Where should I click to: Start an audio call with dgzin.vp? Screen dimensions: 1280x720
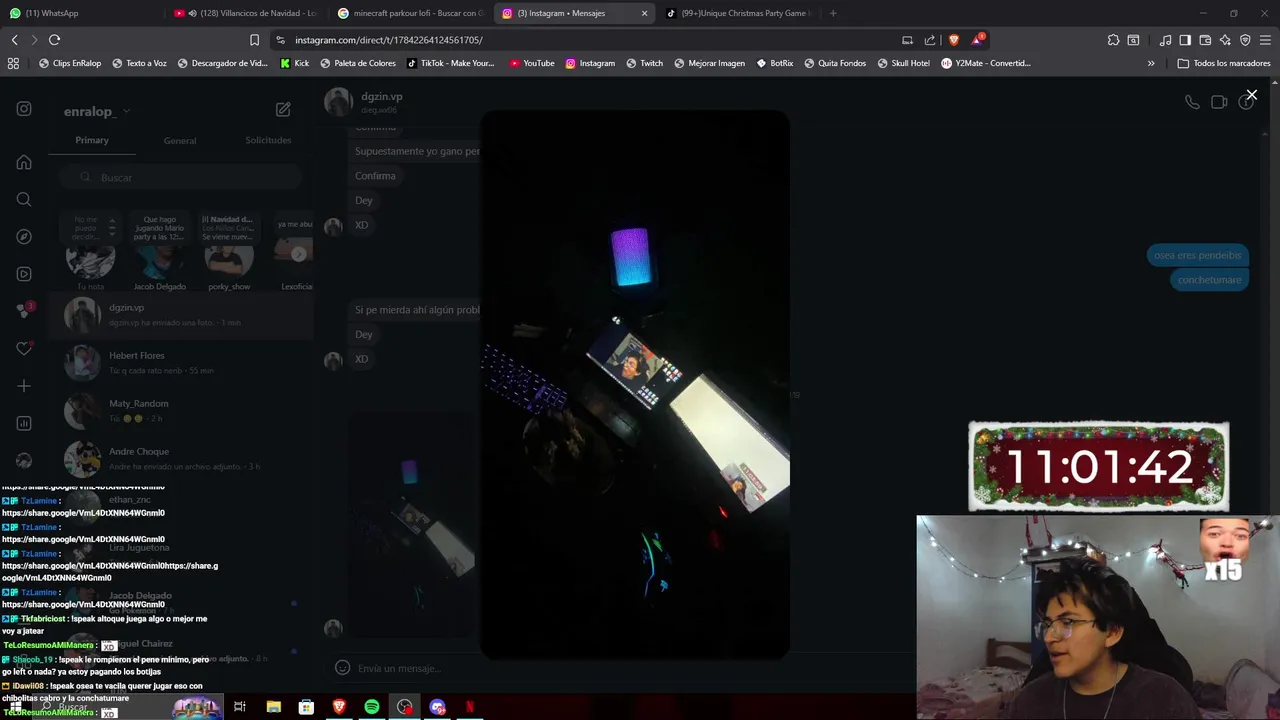click(1192, 102)
